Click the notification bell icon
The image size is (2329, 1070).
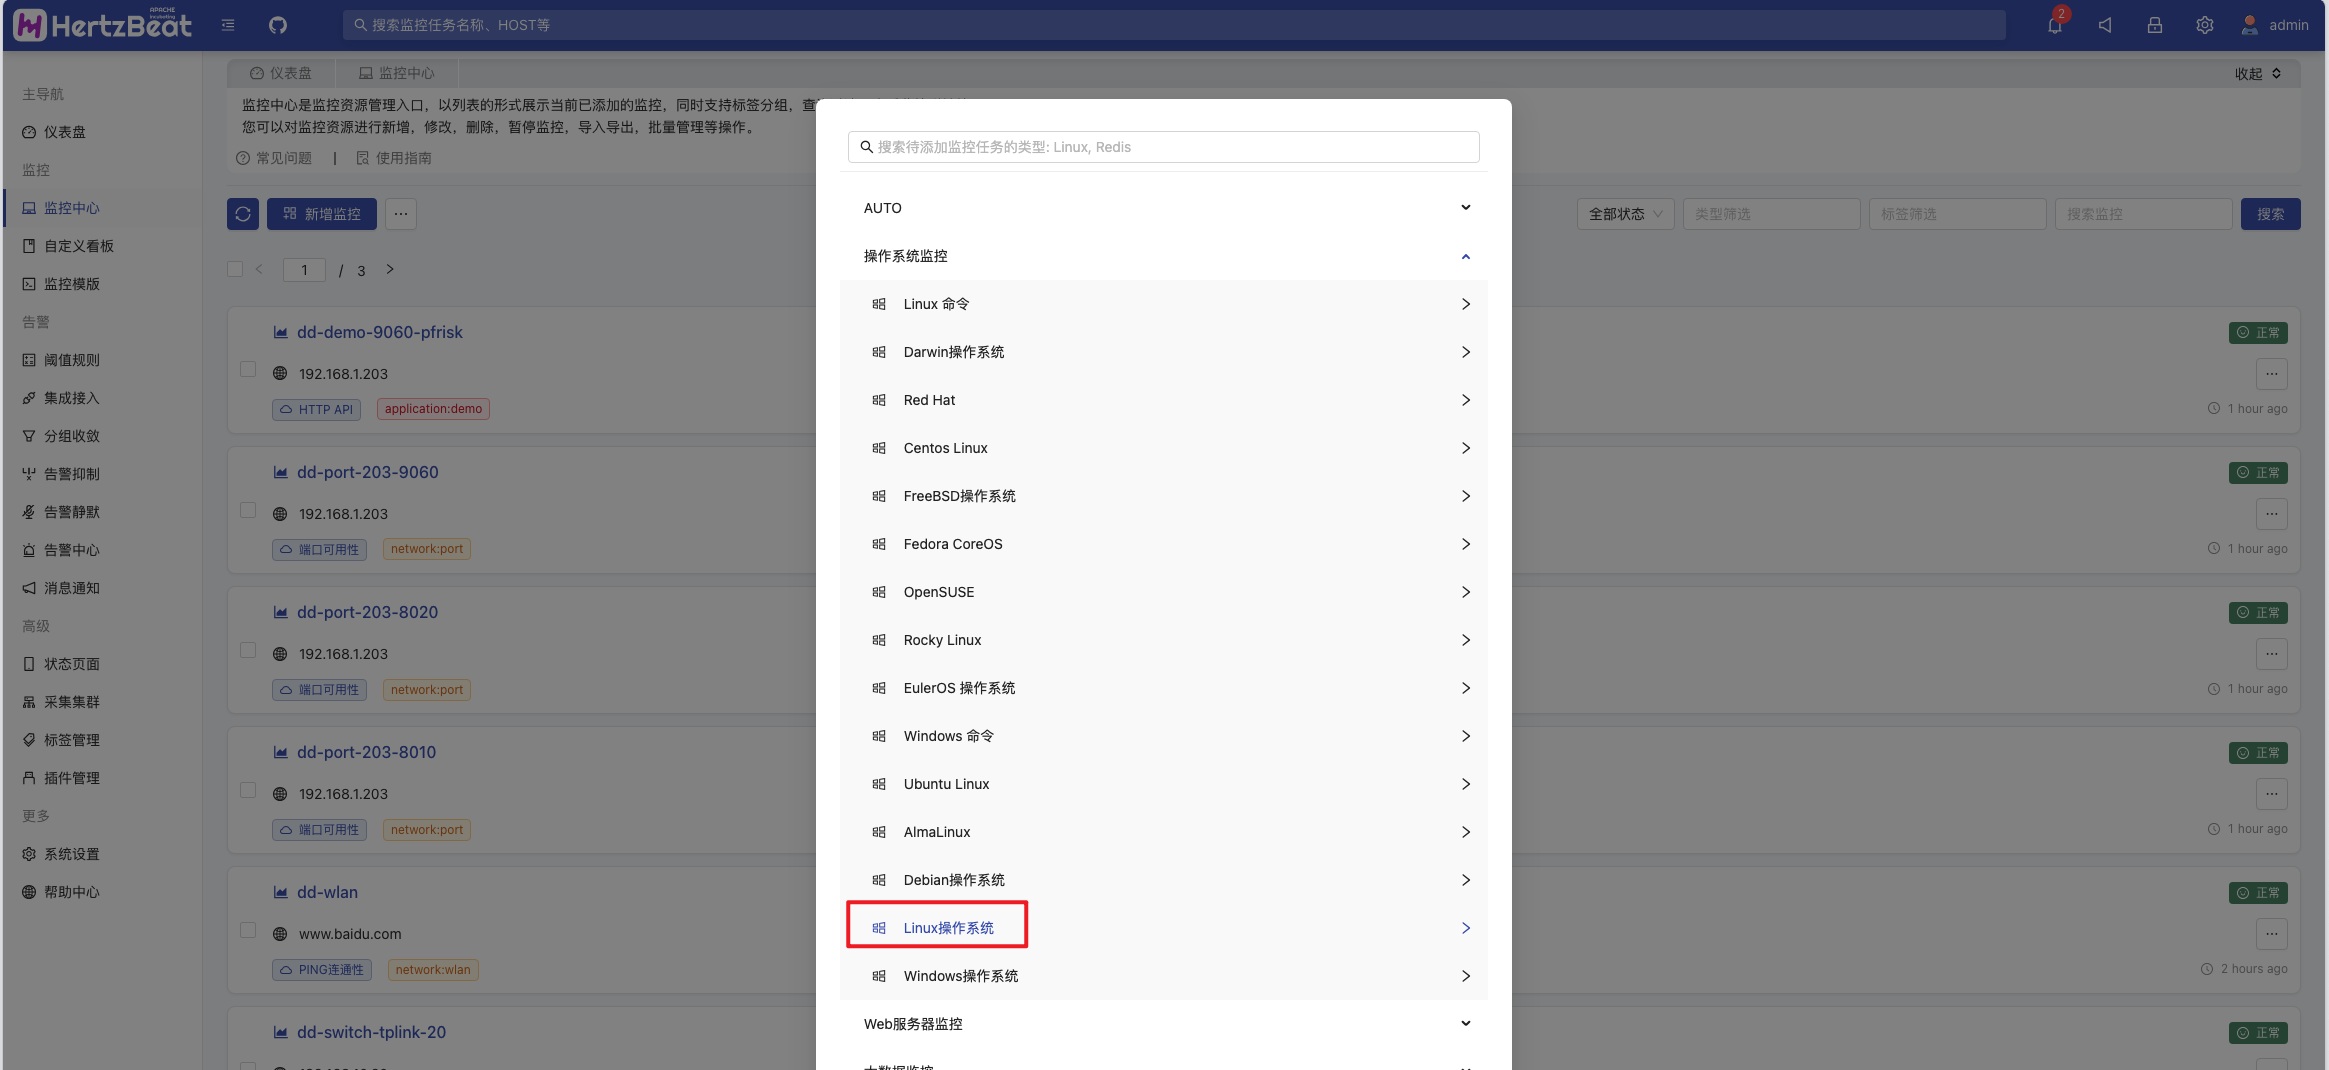[2054, 25]
